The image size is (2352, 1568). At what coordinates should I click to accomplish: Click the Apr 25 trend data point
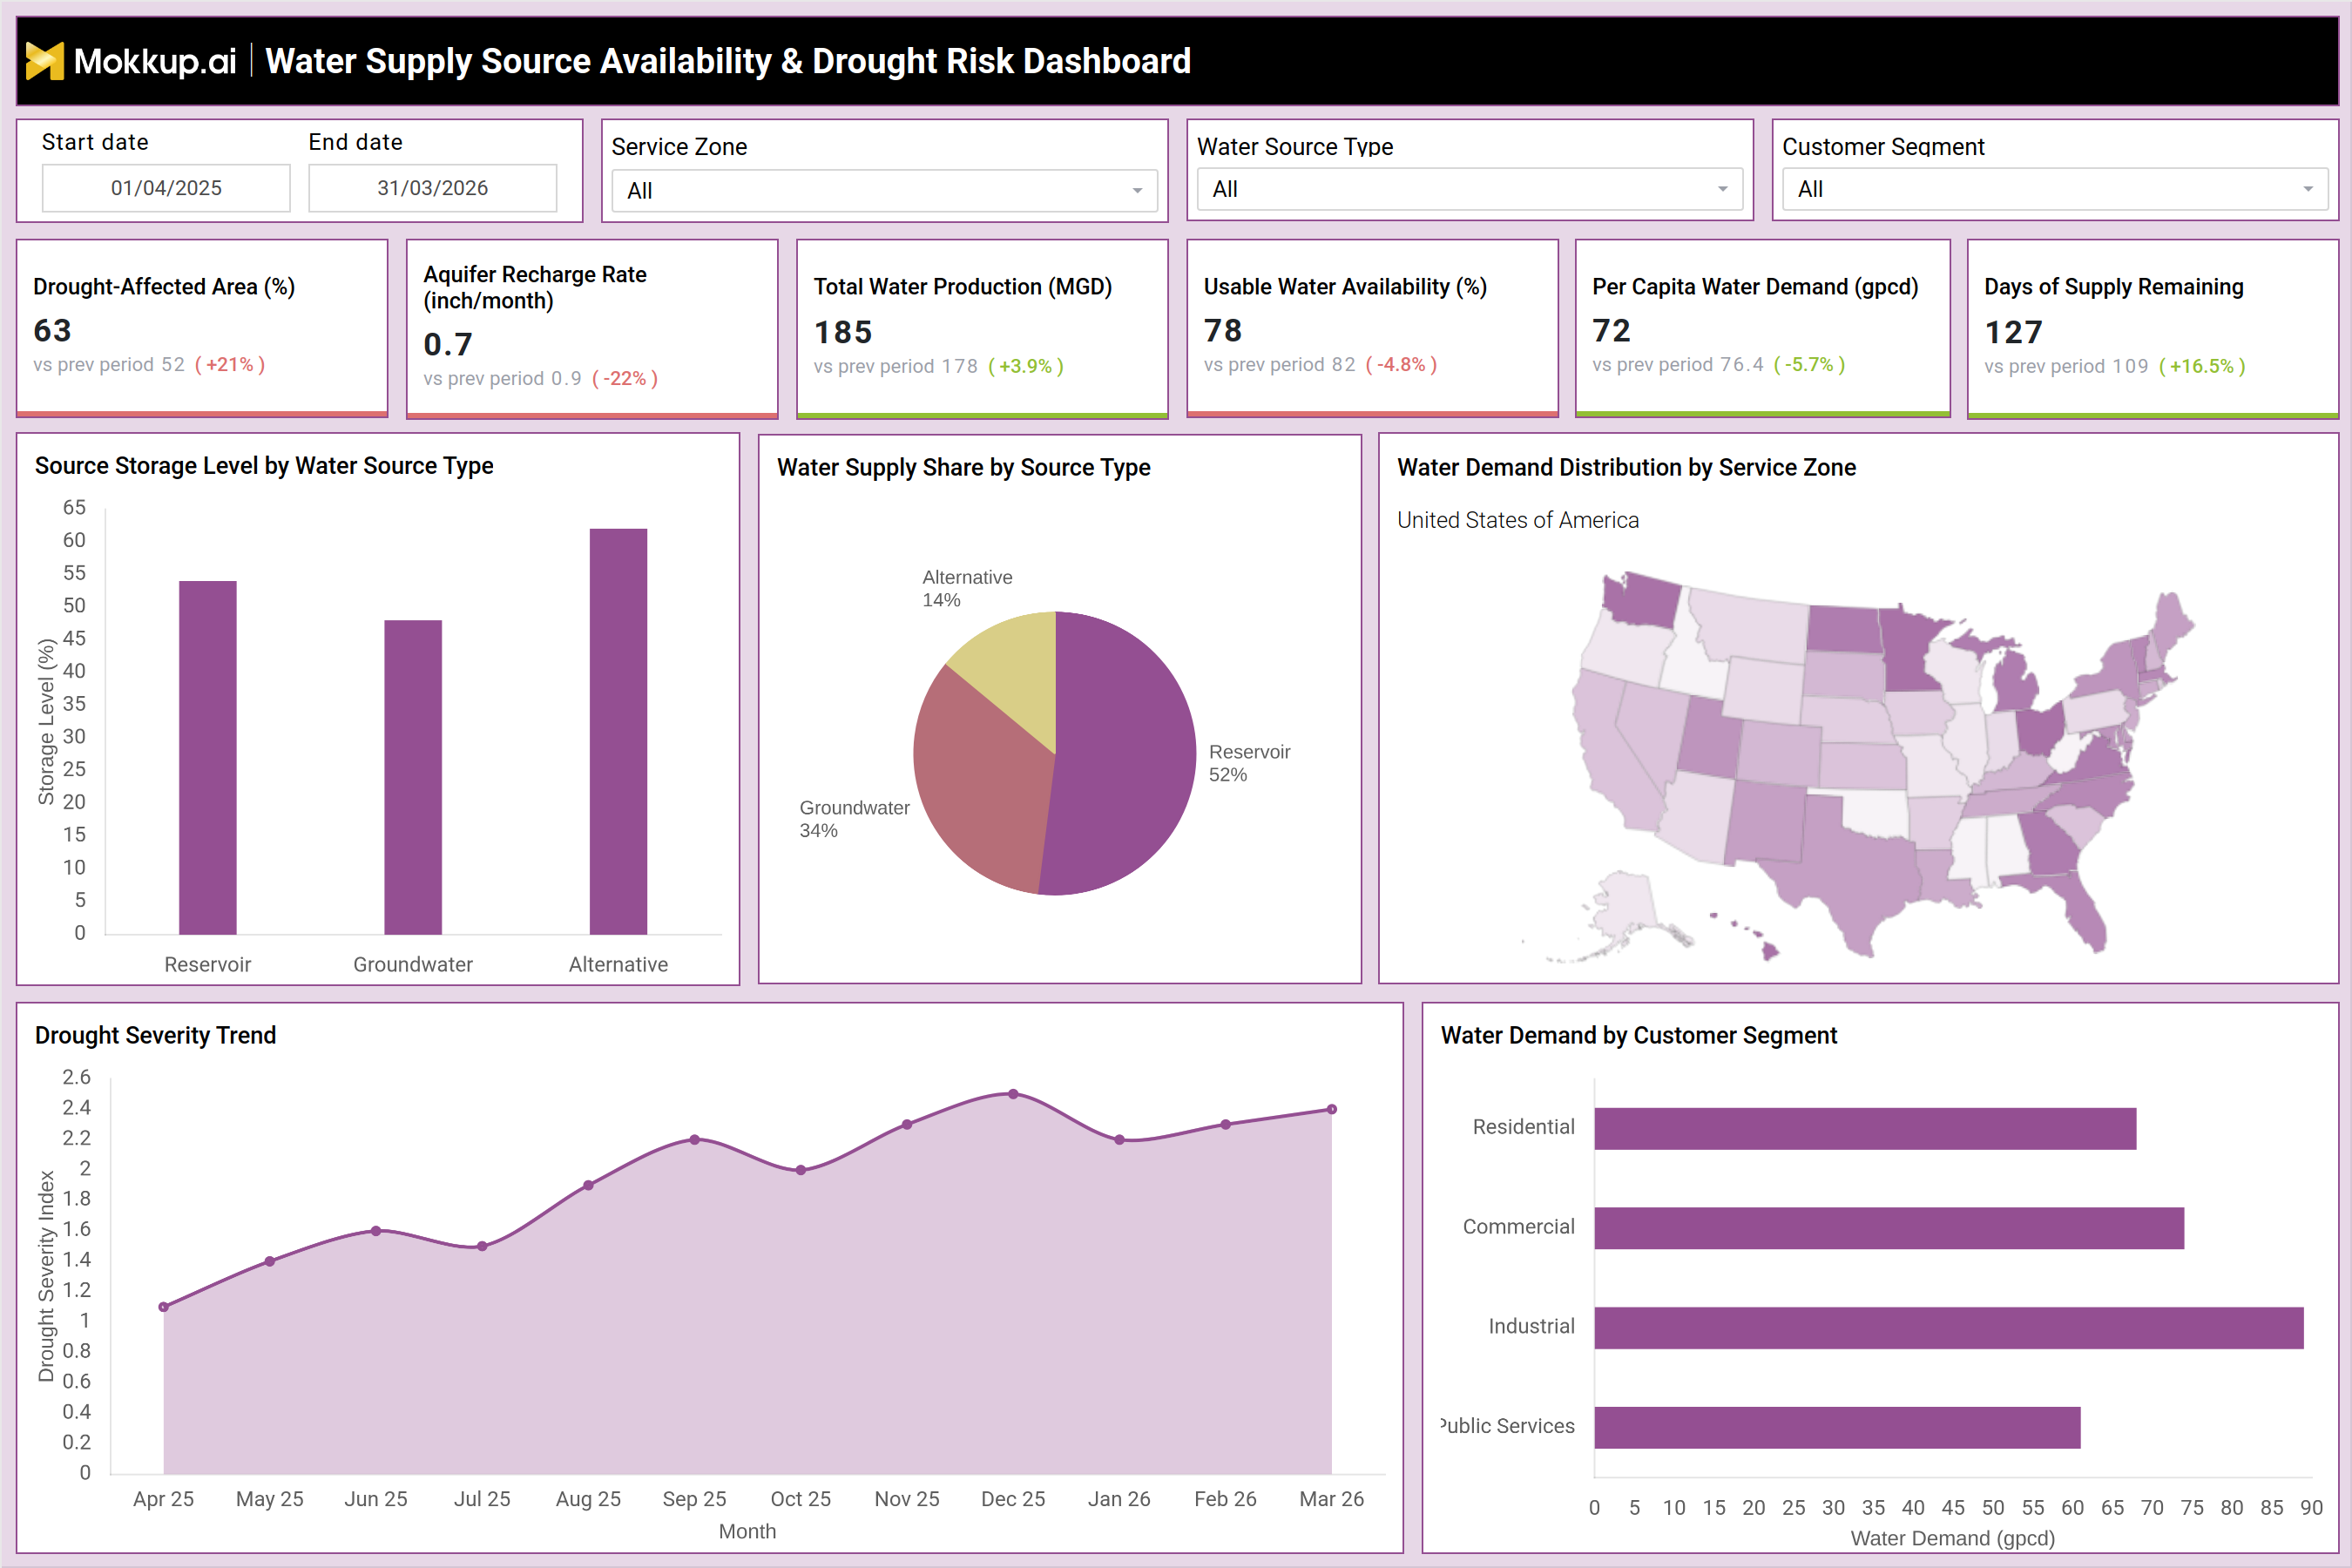tap(164, 1307)
